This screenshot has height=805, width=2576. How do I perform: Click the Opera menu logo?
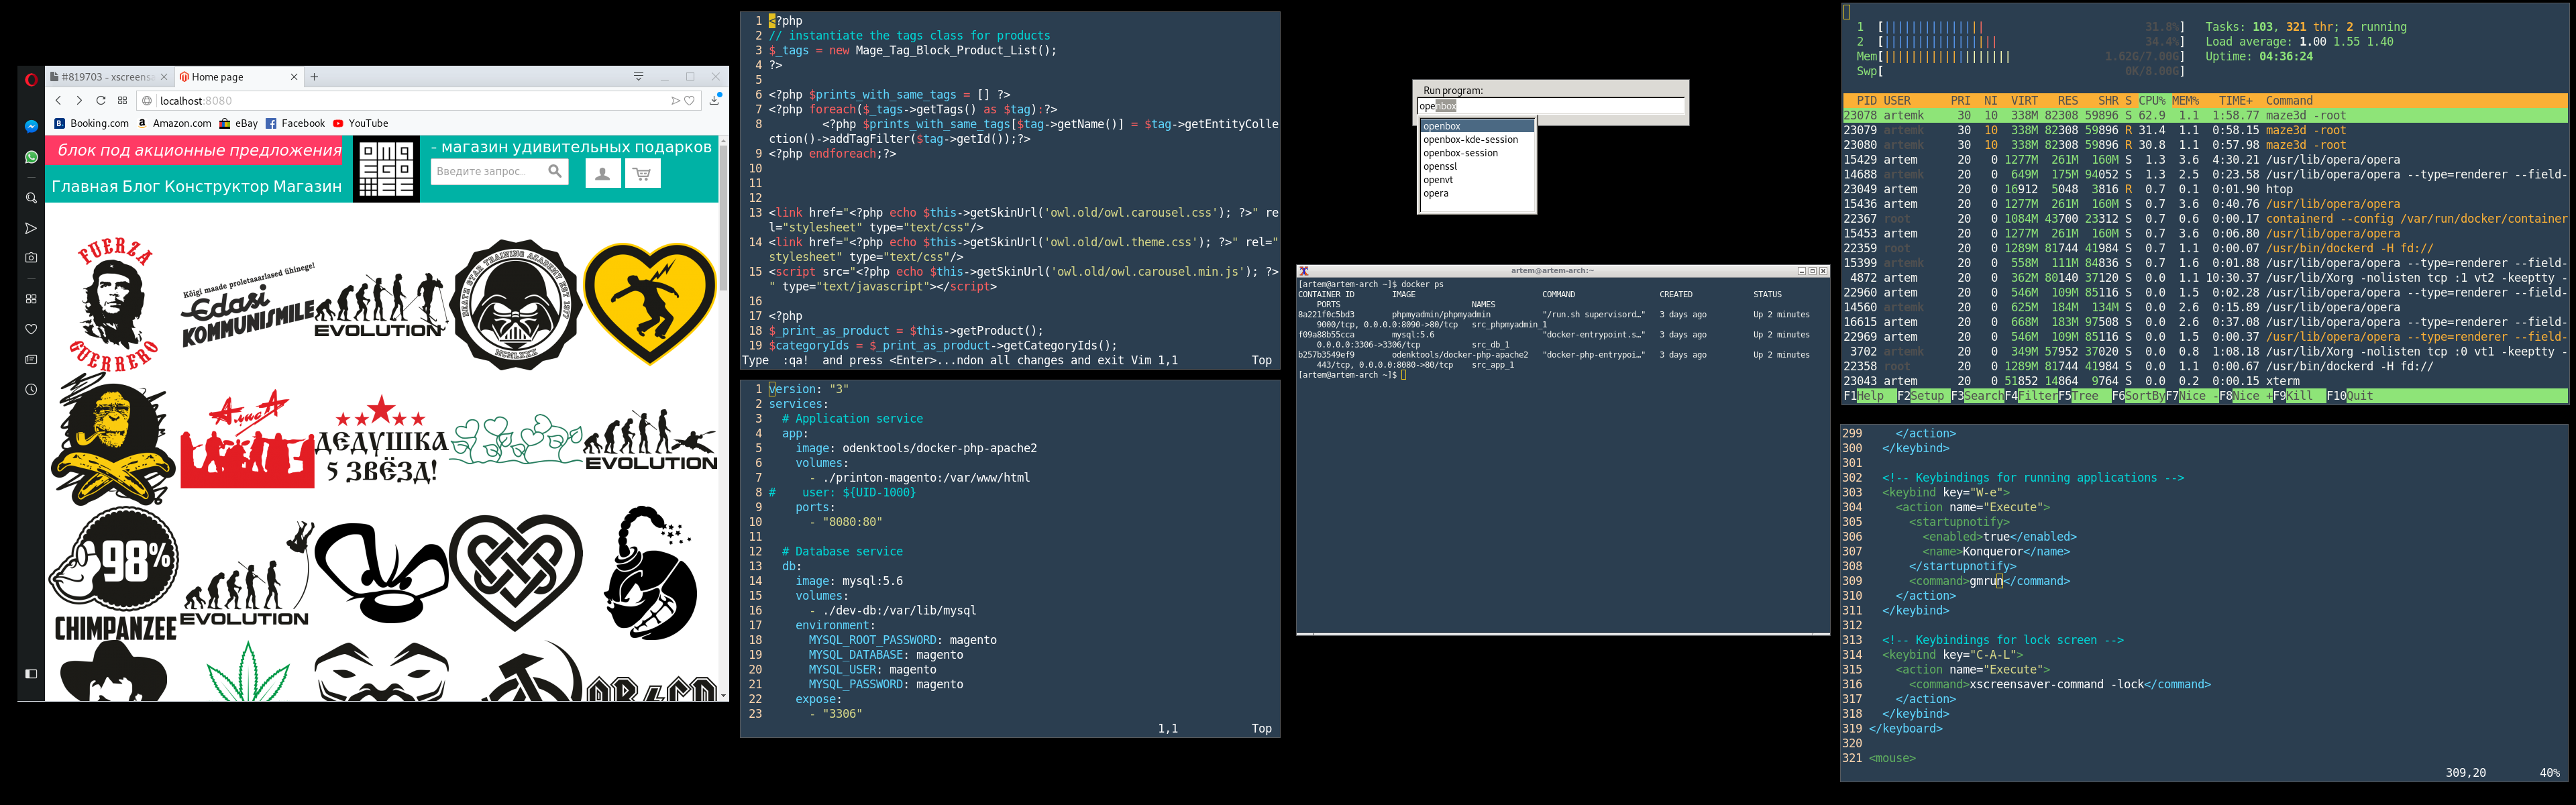tap(31, 79)
